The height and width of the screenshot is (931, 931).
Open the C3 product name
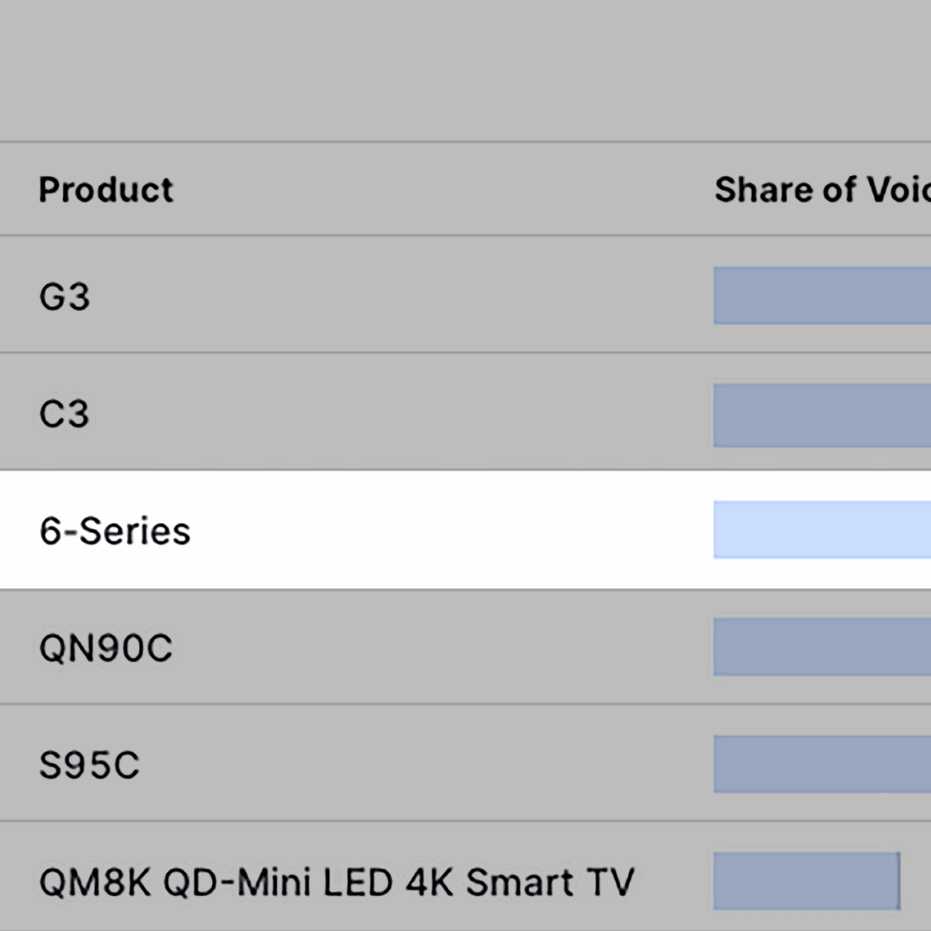coord(65,414)
